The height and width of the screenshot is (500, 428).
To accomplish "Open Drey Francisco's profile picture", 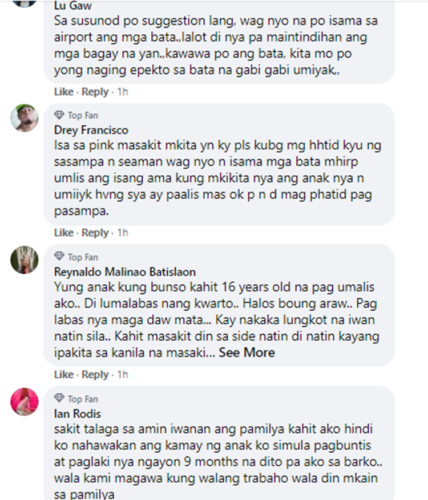I will coord(24,118).
